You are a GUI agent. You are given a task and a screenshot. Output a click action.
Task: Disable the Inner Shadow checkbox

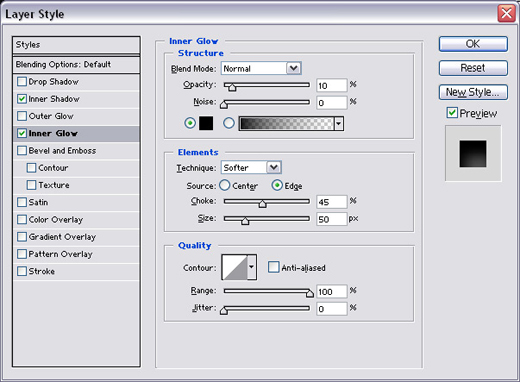point(22,99)
